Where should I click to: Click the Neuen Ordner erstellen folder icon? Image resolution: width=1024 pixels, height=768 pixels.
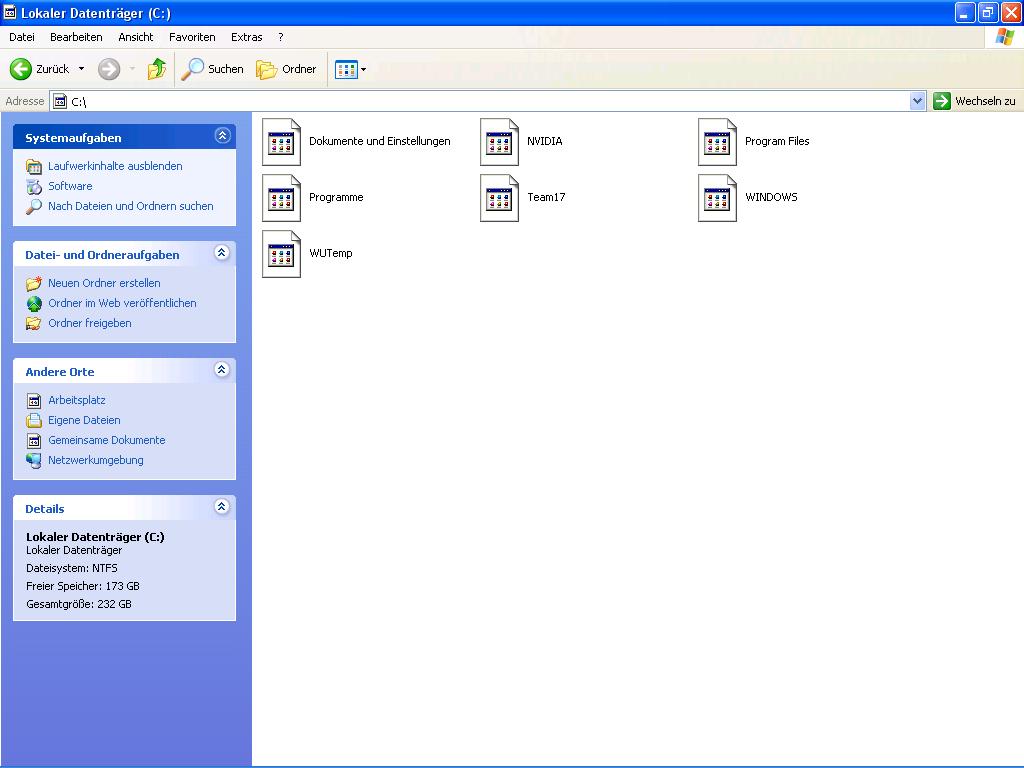34,283
